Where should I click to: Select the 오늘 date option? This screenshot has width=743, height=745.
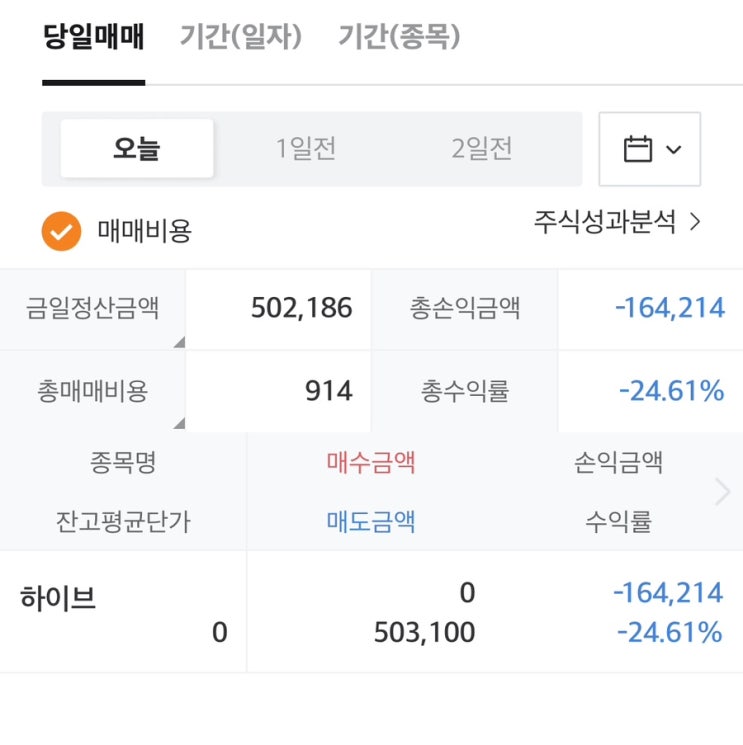137,149
